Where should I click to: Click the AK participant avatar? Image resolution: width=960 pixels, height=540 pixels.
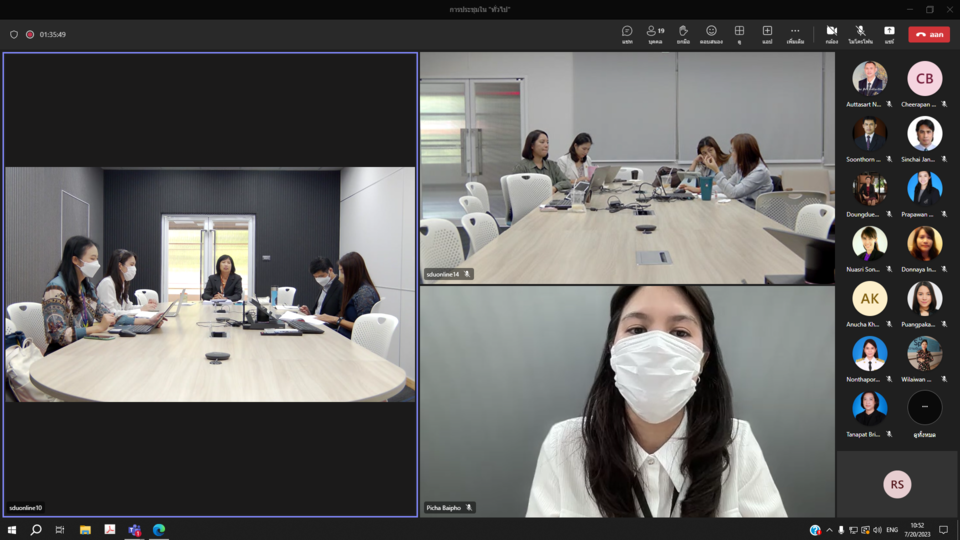869,299
